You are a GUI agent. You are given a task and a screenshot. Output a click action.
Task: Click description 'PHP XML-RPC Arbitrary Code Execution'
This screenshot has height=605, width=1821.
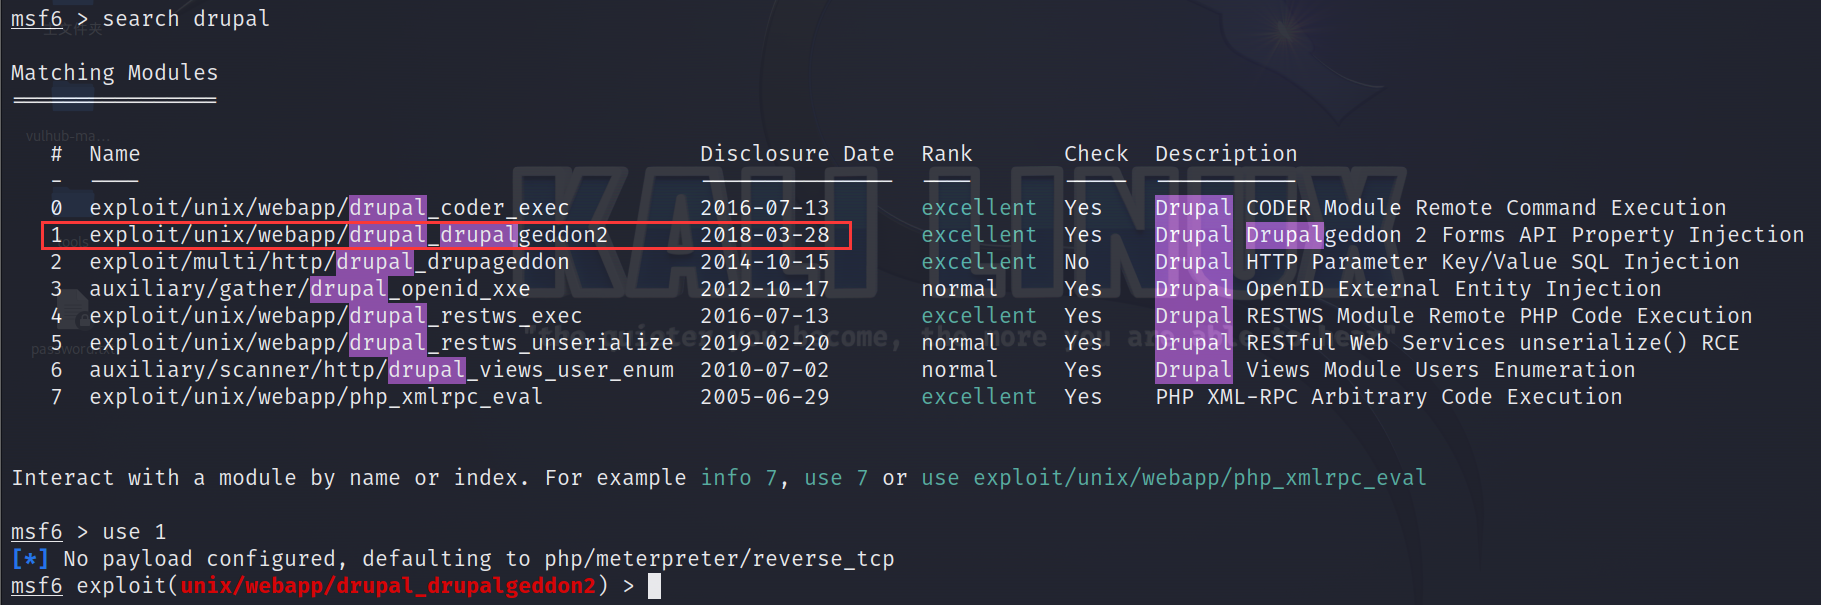pos(1389,397)
